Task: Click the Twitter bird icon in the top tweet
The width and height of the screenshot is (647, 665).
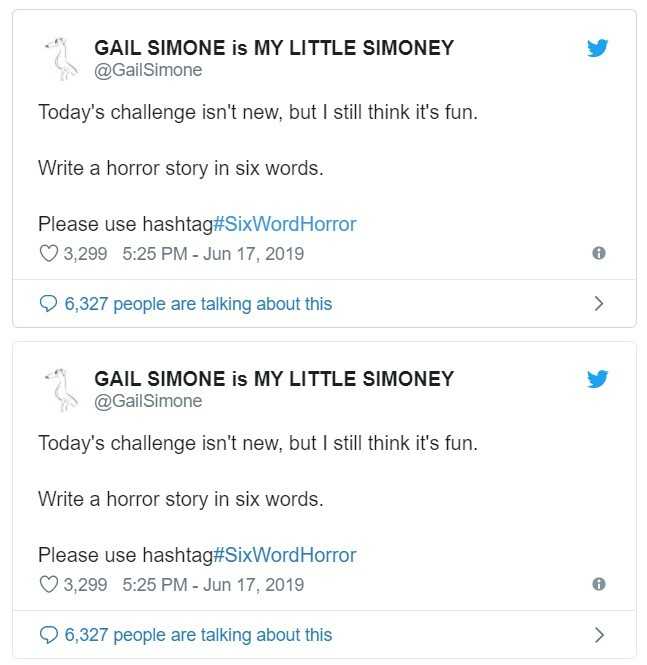Action: coord(598,47)
